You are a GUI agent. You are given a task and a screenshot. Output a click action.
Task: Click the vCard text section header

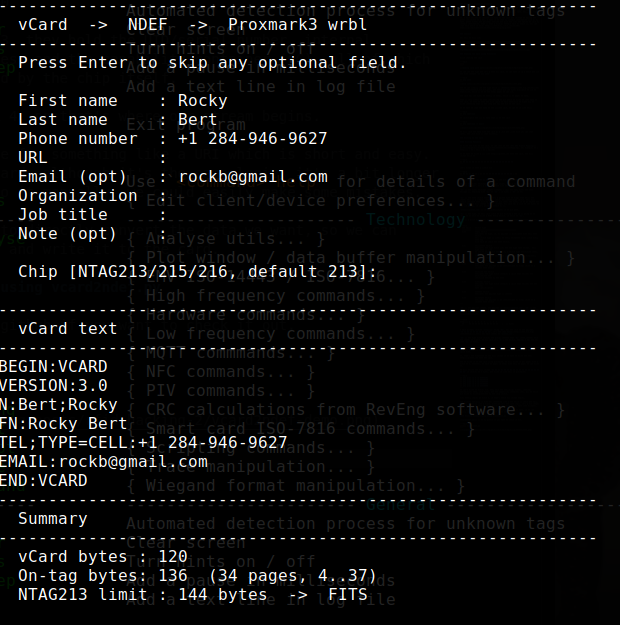click(x=68, y=329)
